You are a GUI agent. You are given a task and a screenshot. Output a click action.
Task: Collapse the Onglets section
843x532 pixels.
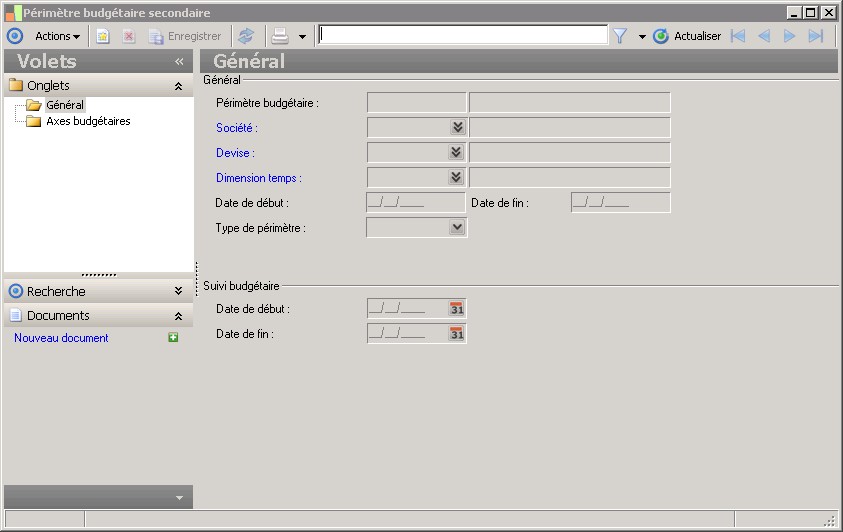click(x=178, y=86)
